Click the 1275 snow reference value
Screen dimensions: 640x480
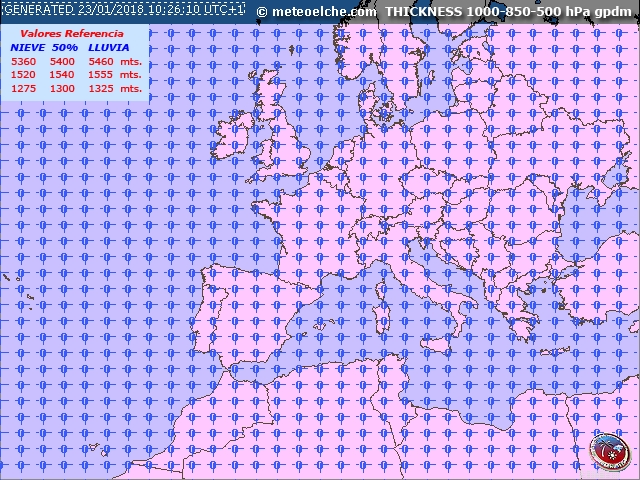(x=23, y=89)
